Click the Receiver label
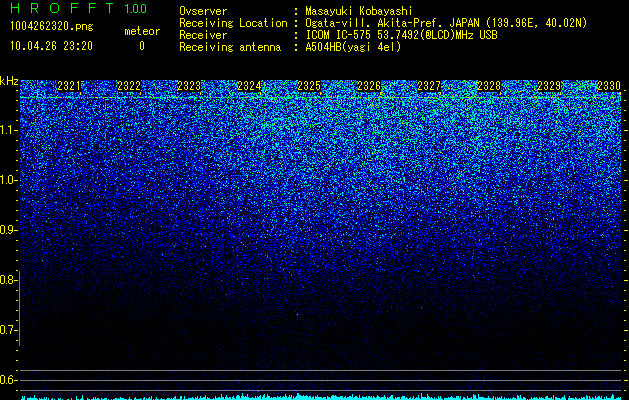 [203, 35]
